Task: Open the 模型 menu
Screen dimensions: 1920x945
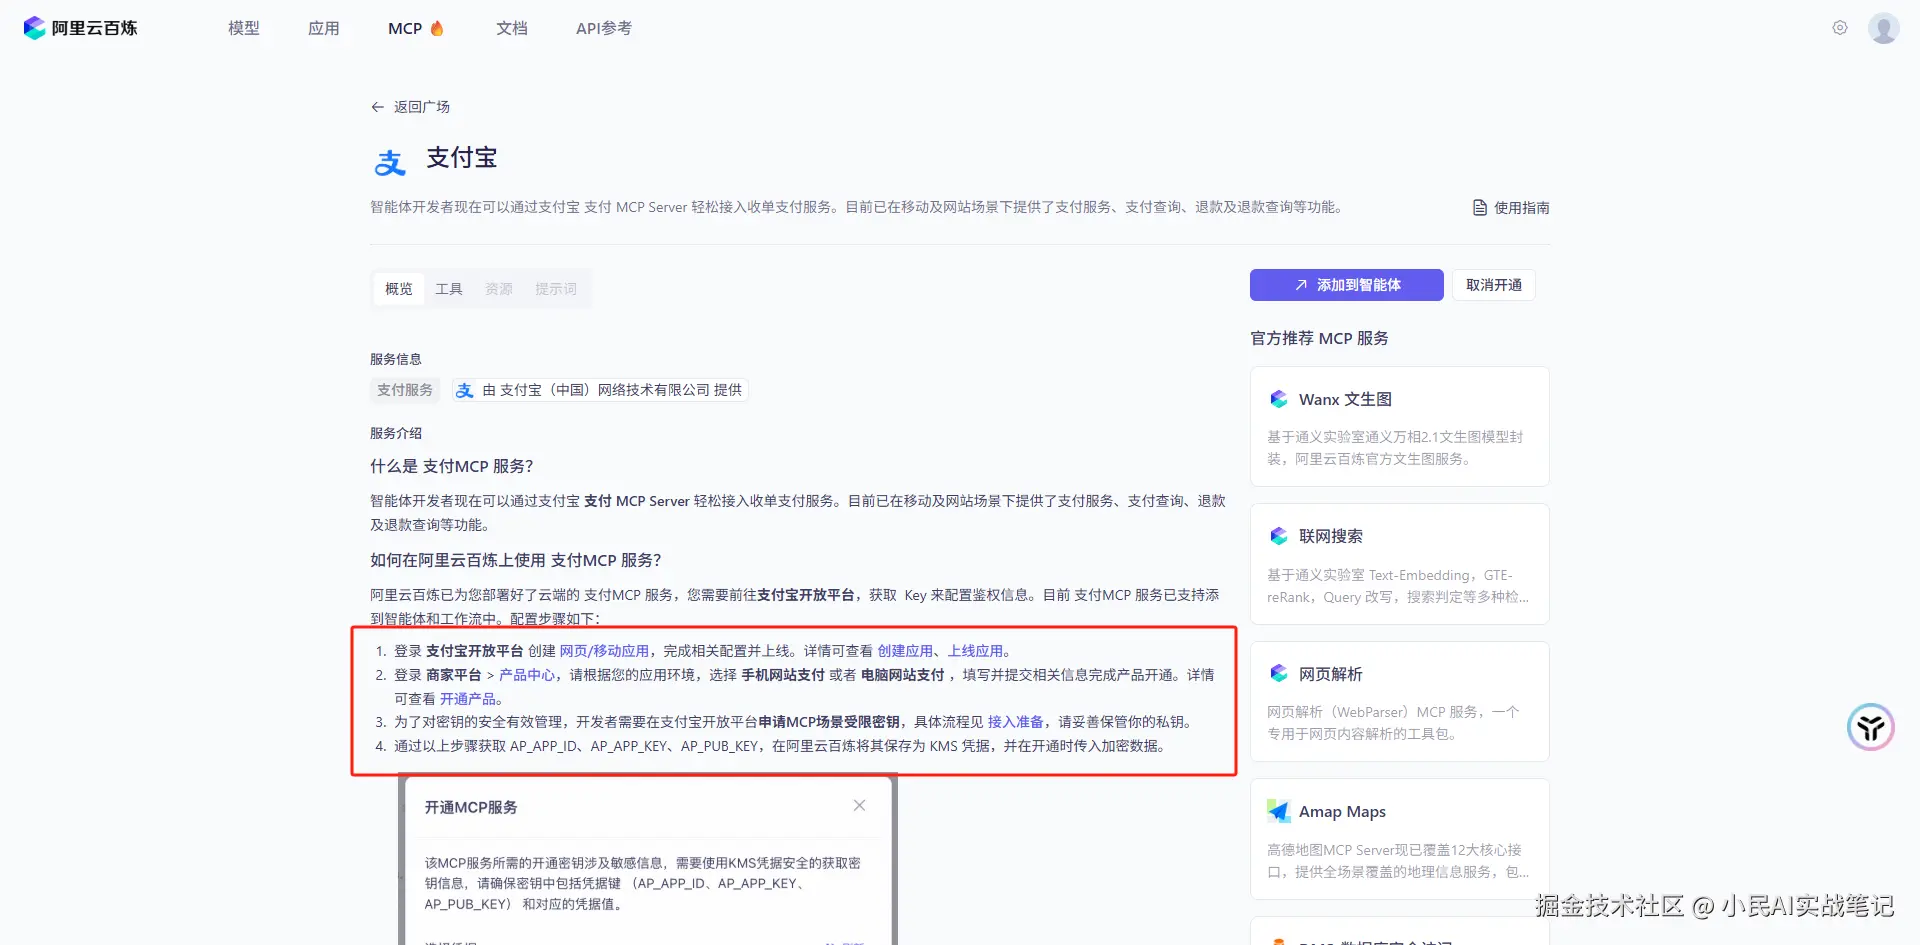Action: point(244,28)
